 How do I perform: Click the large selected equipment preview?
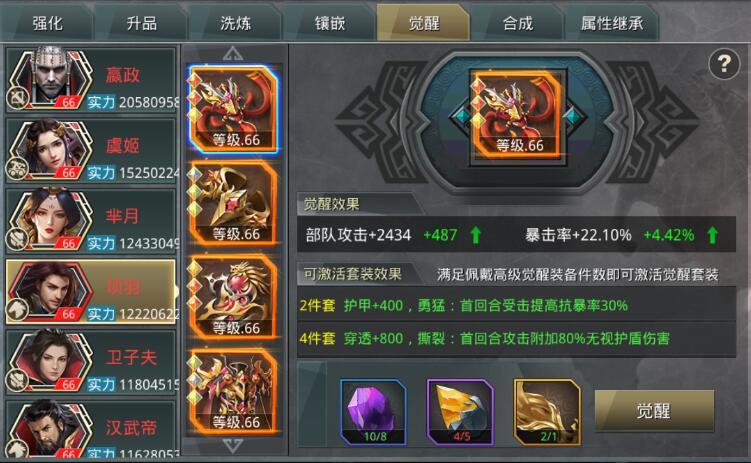point(518,117)
